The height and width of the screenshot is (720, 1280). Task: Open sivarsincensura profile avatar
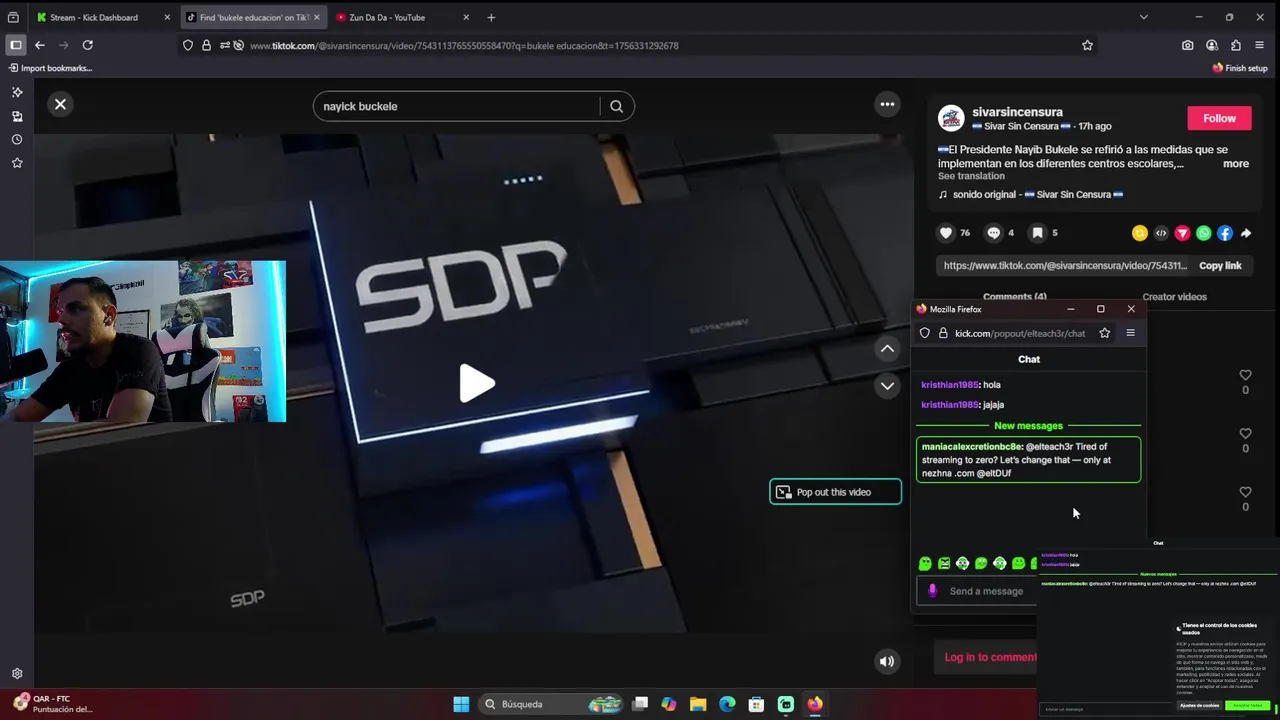pyautogui.click(x=951, y=118)
